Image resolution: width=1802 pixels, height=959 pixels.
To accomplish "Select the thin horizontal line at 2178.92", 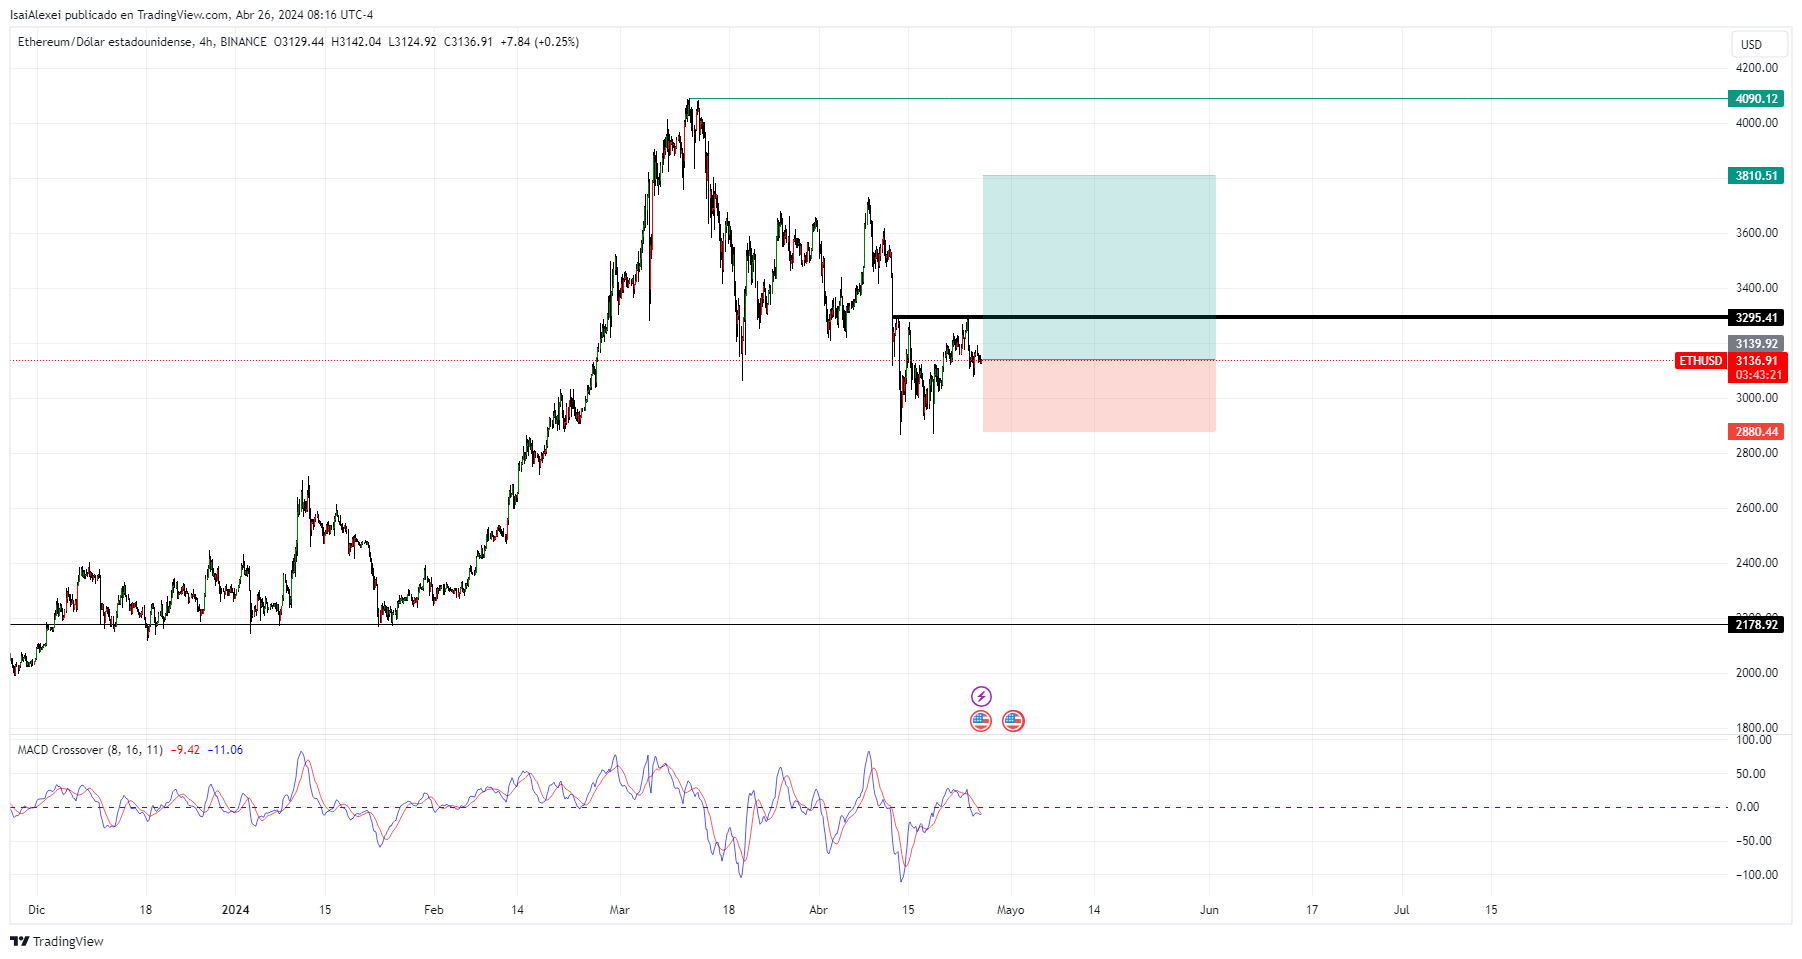I will coord(869,625).
